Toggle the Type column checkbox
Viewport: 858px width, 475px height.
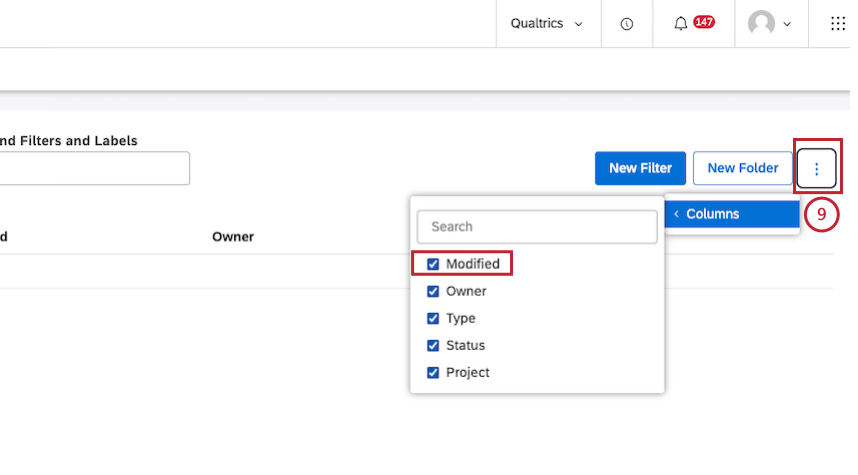coord(433,318)
